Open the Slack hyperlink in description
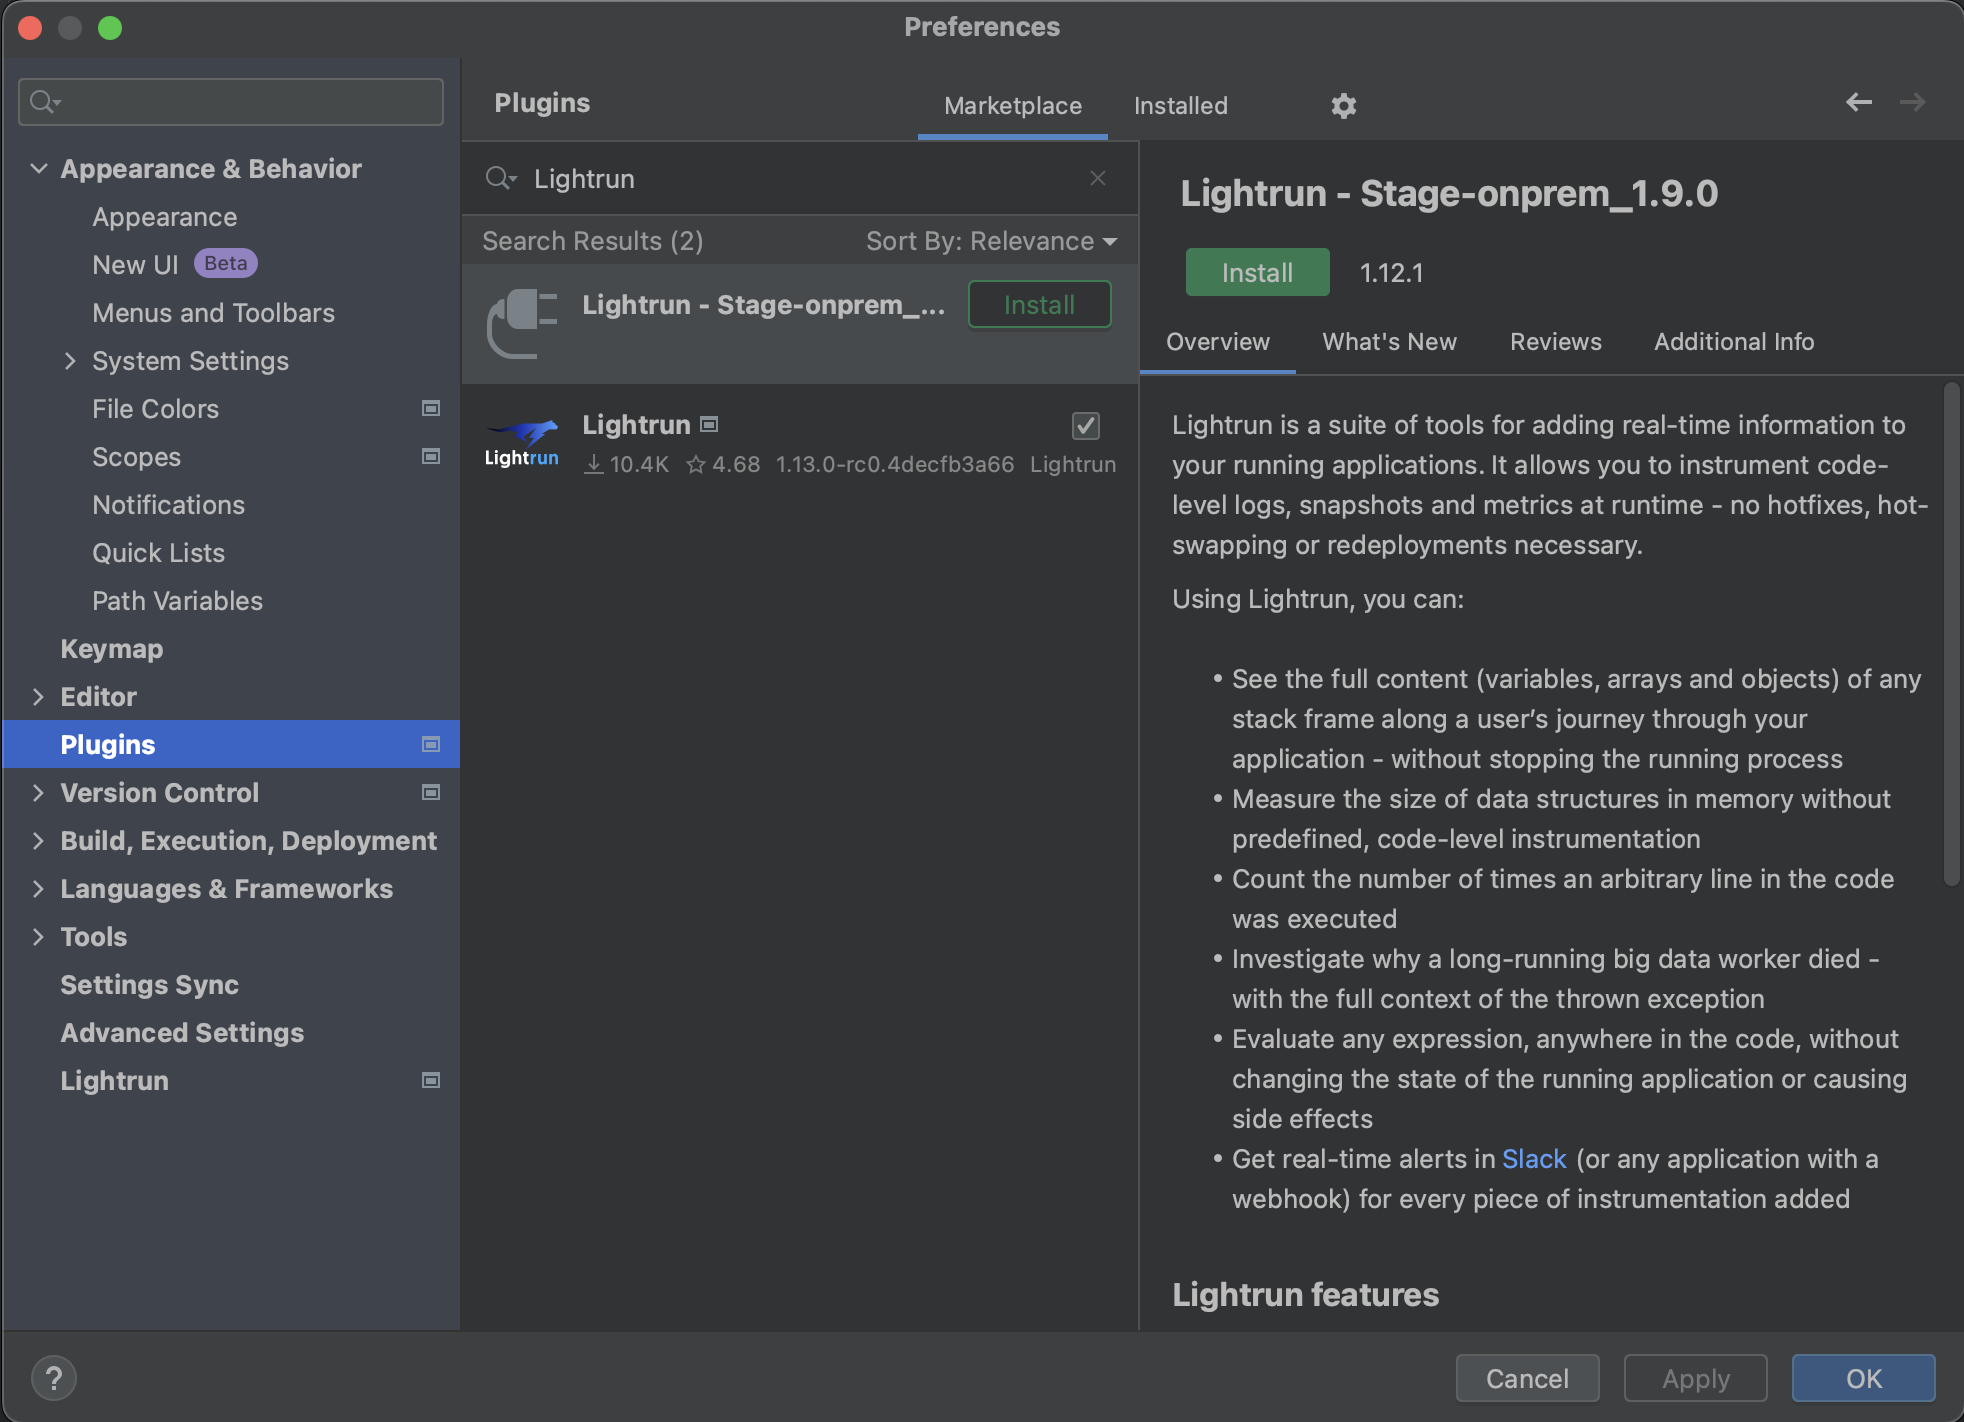Image resolution: width=1964 pixels, height=1422 pixels. coord(1533,1159)
